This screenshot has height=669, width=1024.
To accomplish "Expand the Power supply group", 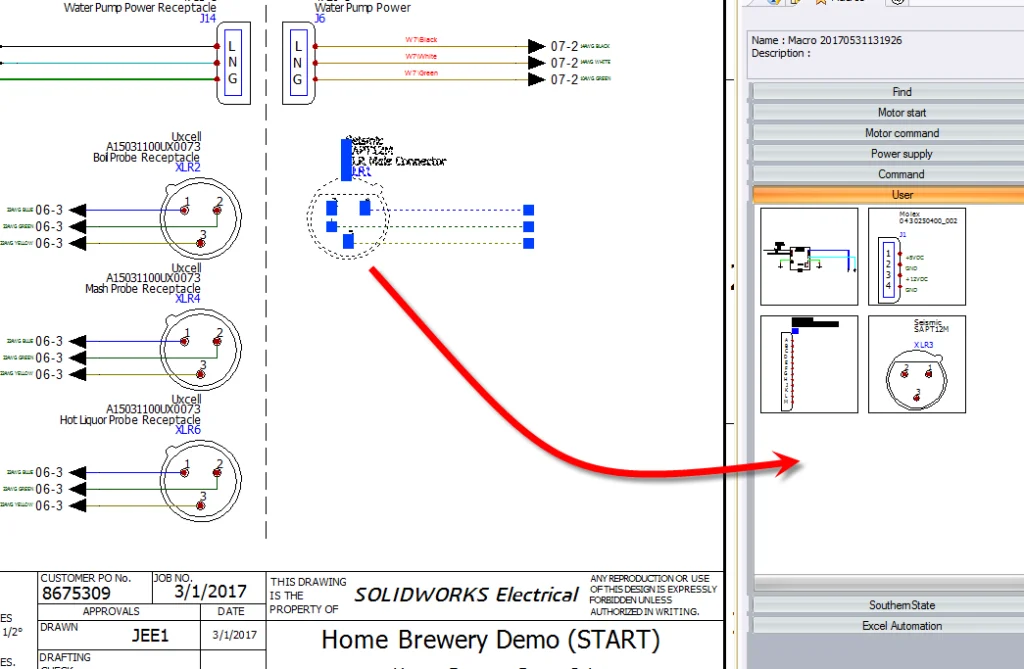I will [902, 153].
